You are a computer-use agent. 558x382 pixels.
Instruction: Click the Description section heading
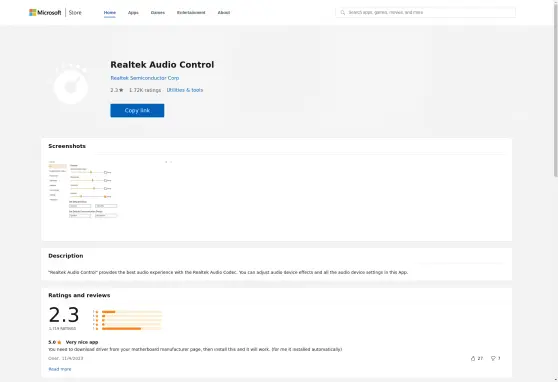coord(65,256)
